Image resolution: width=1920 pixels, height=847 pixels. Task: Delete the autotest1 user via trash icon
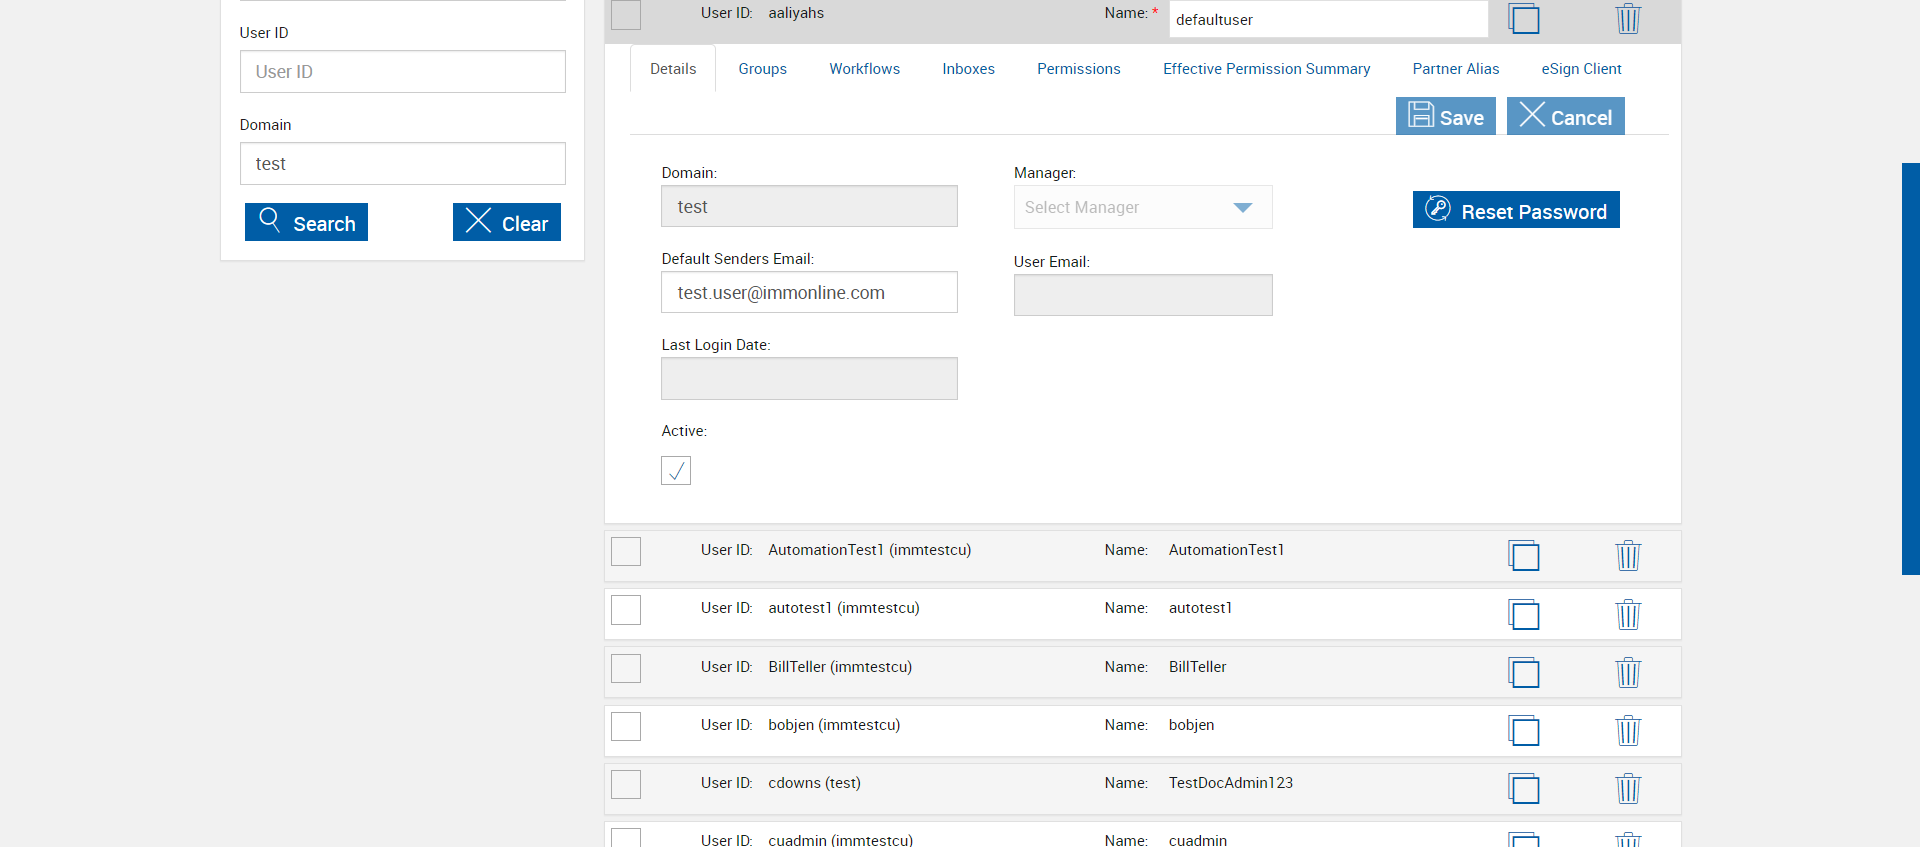[1628, 614]
